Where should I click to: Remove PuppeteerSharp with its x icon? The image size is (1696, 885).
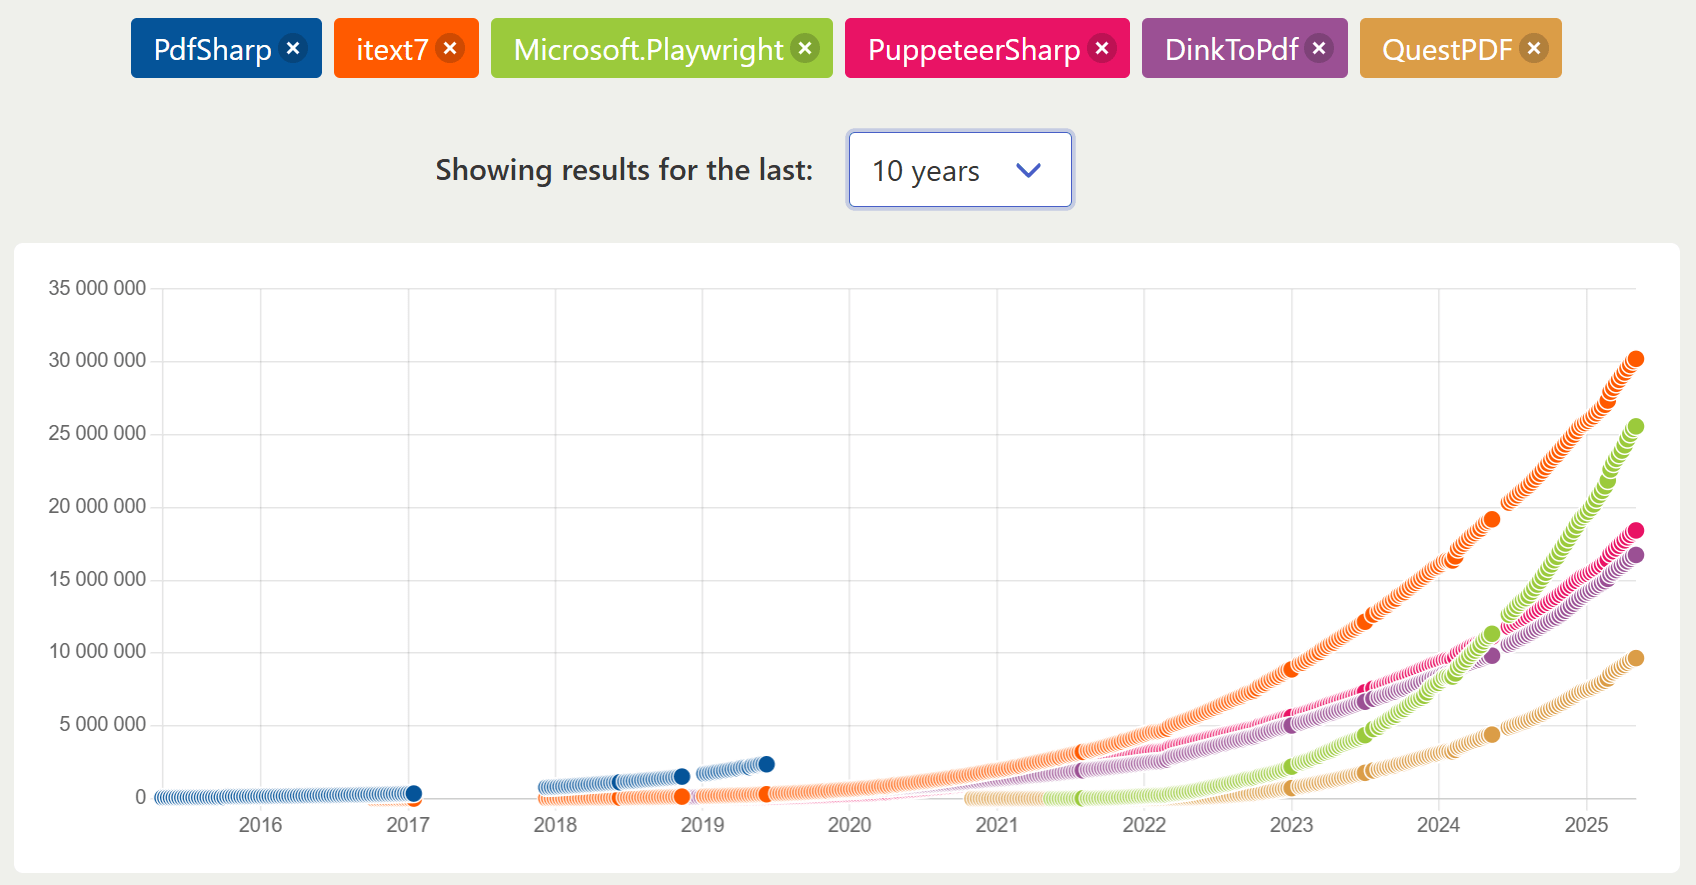pos(1102,48)
